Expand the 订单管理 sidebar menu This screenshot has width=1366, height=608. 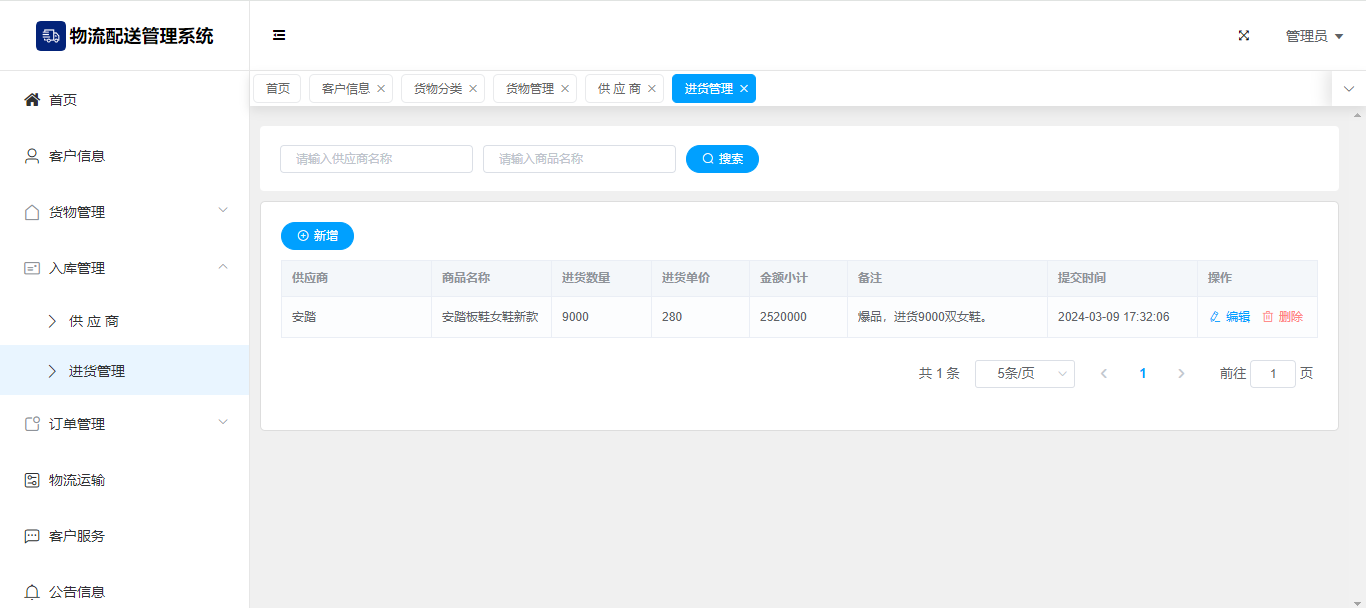[x=124, y=424]
